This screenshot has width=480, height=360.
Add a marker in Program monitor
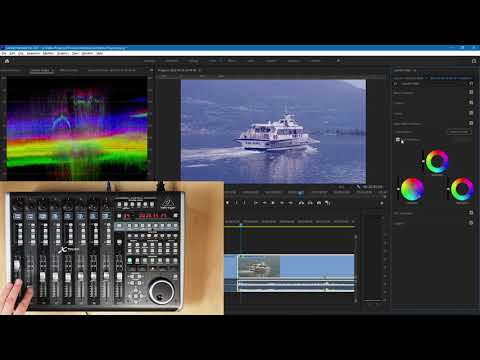(227, 203)
